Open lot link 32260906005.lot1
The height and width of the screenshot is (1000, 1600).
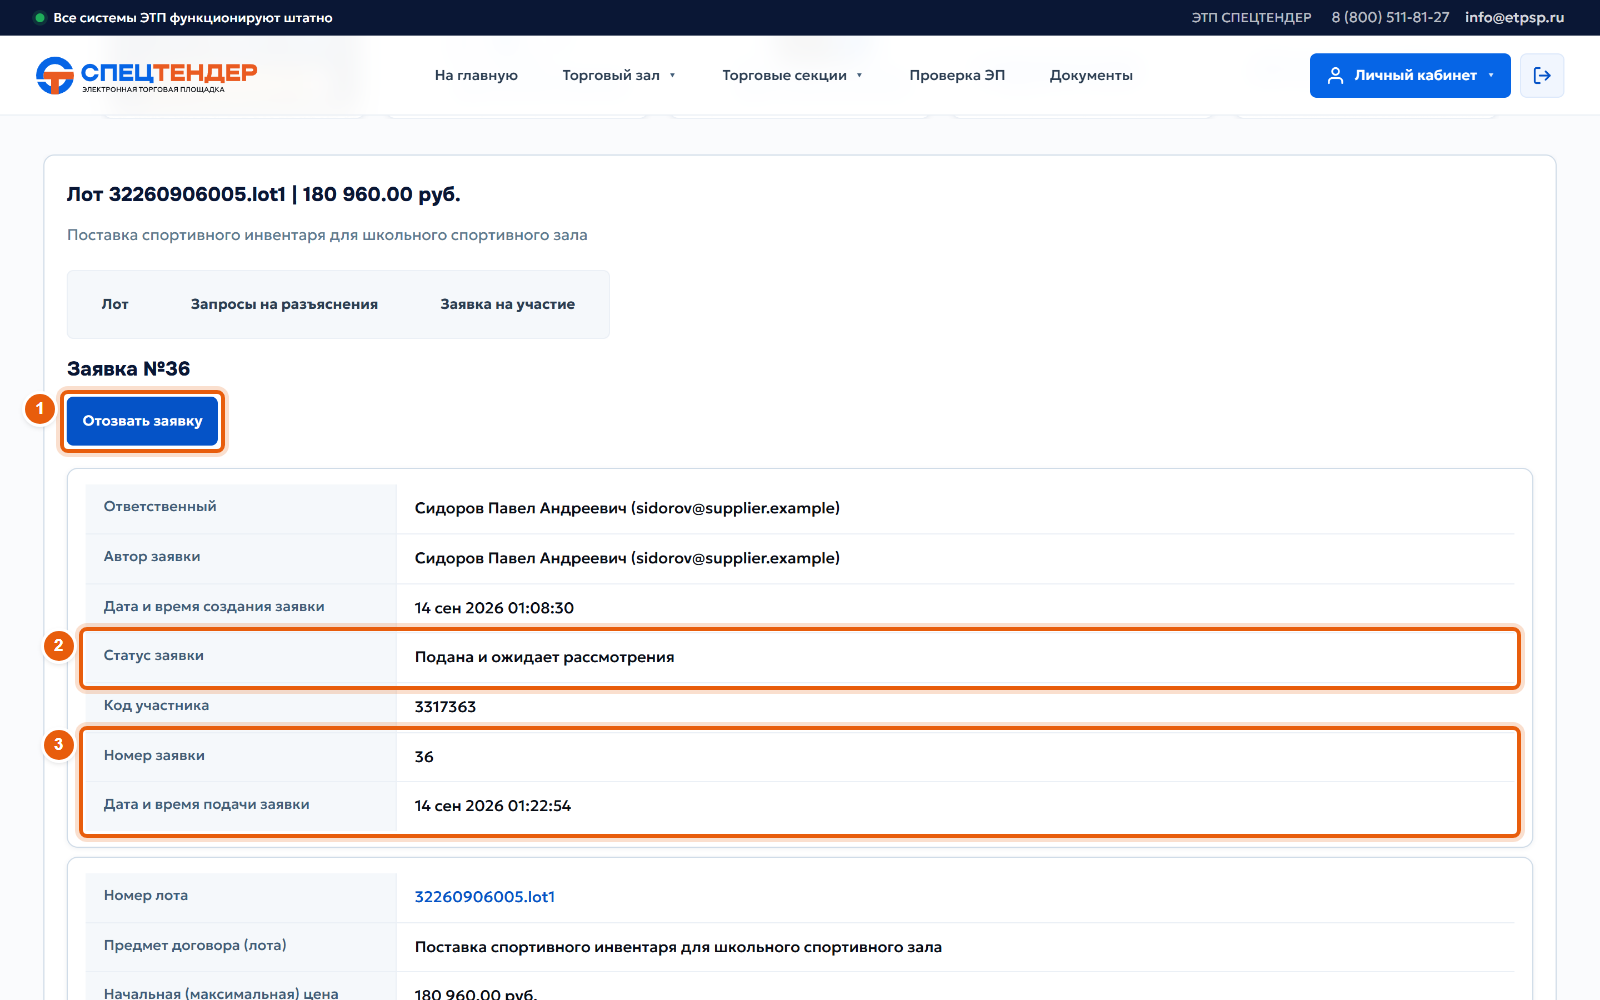(485, 897)
